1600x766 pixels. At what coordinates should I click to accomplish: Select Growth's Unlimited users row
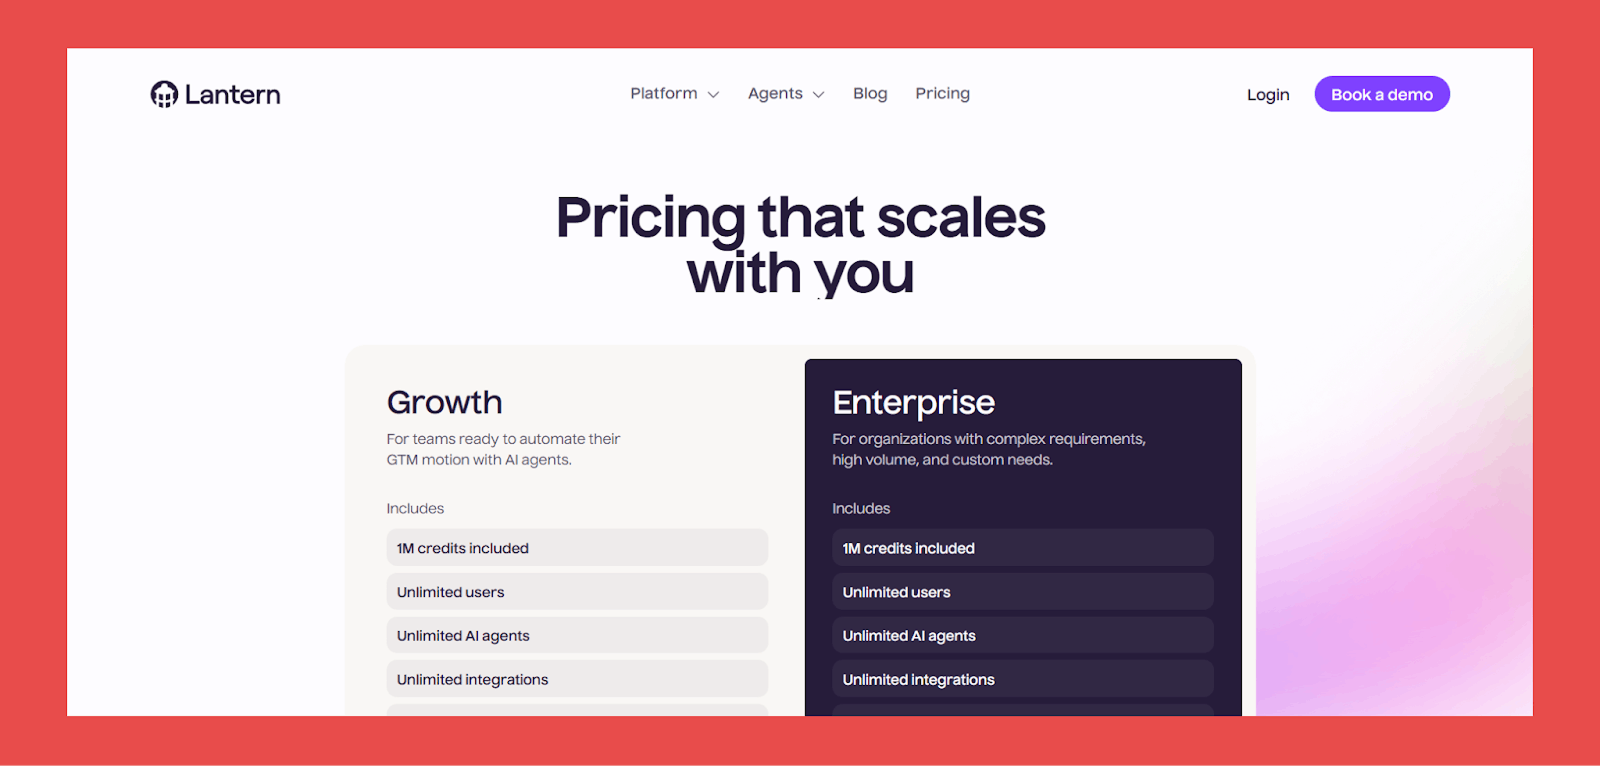[x=577, y=592]
